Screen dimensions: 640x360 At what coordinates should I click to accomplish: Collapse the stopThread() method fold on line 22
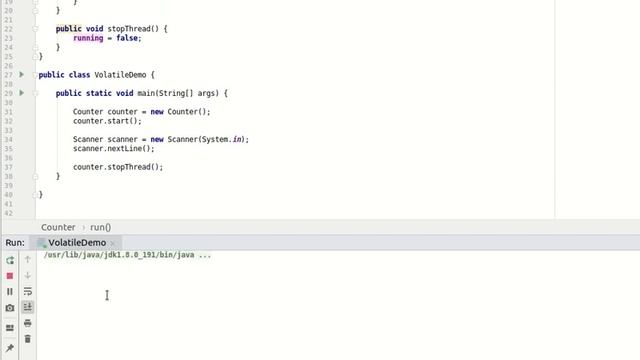pyautogui.click(x=35, y=29)
